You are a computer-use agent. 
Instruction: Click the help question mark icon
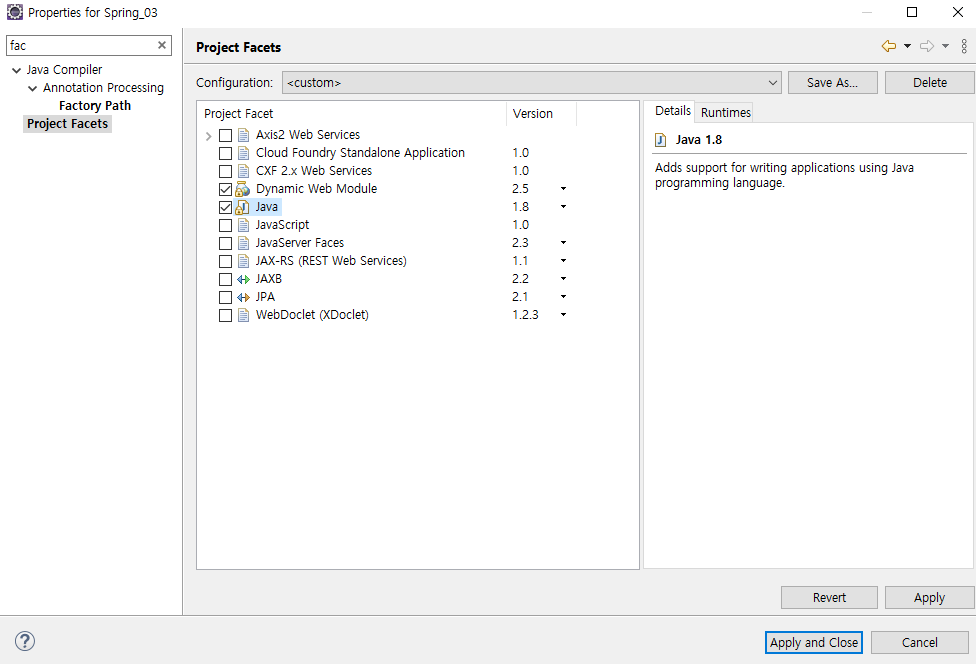tap(25, 641)
